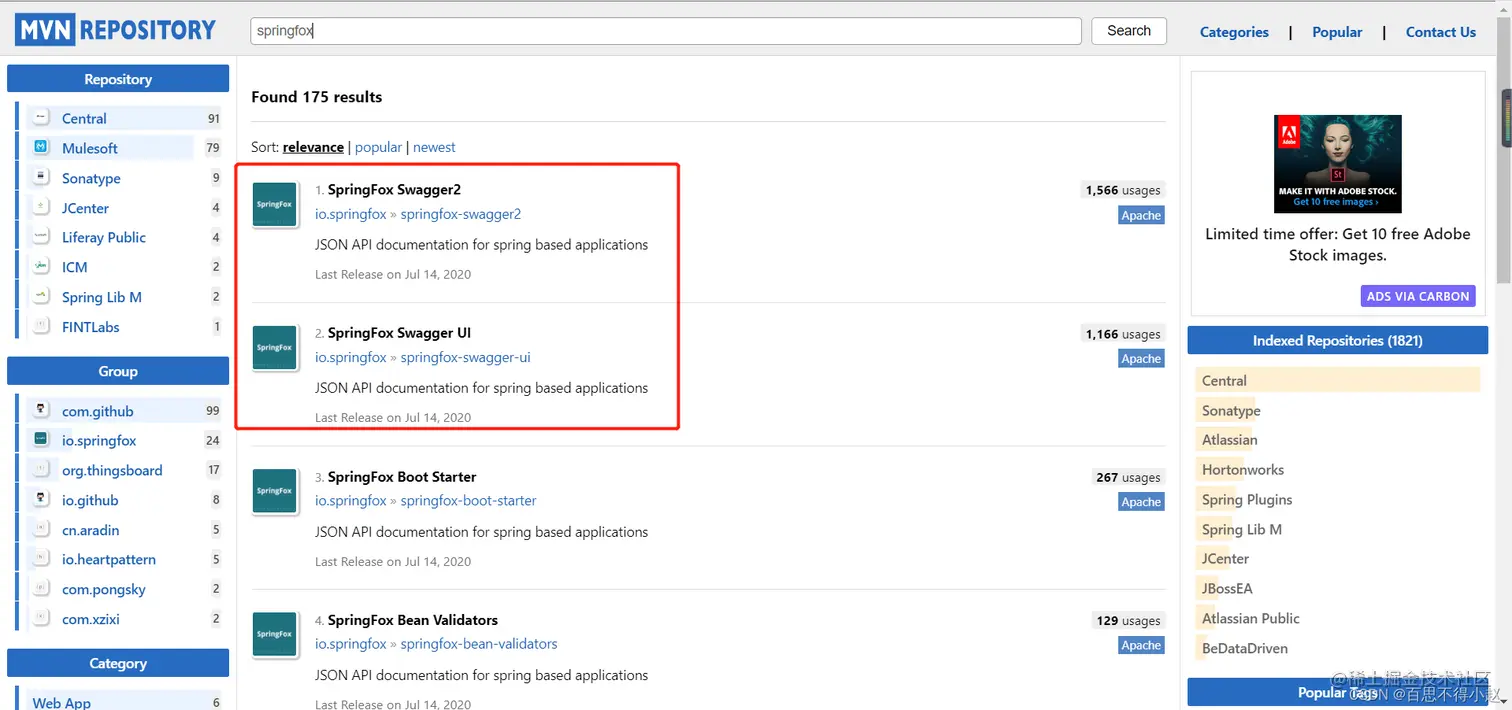Click the com.xzixi group icon
Image resolution: width=1512 pixels, height=710 pixels.
(x=41, y=619)
